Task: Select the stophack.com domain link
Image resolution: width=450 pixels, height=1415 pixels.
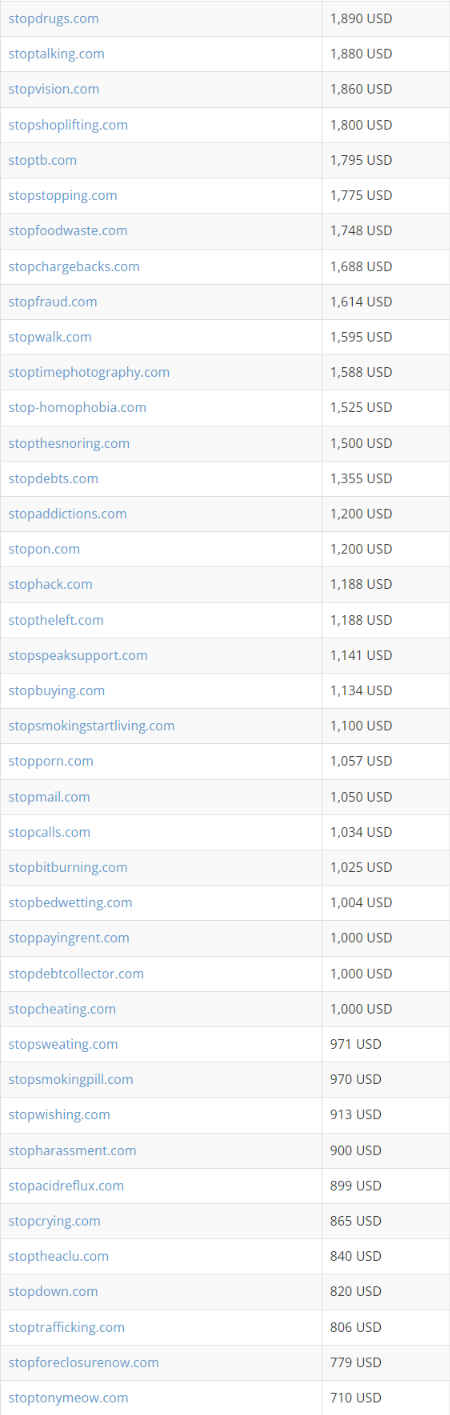Action: [x=50, y=584]
